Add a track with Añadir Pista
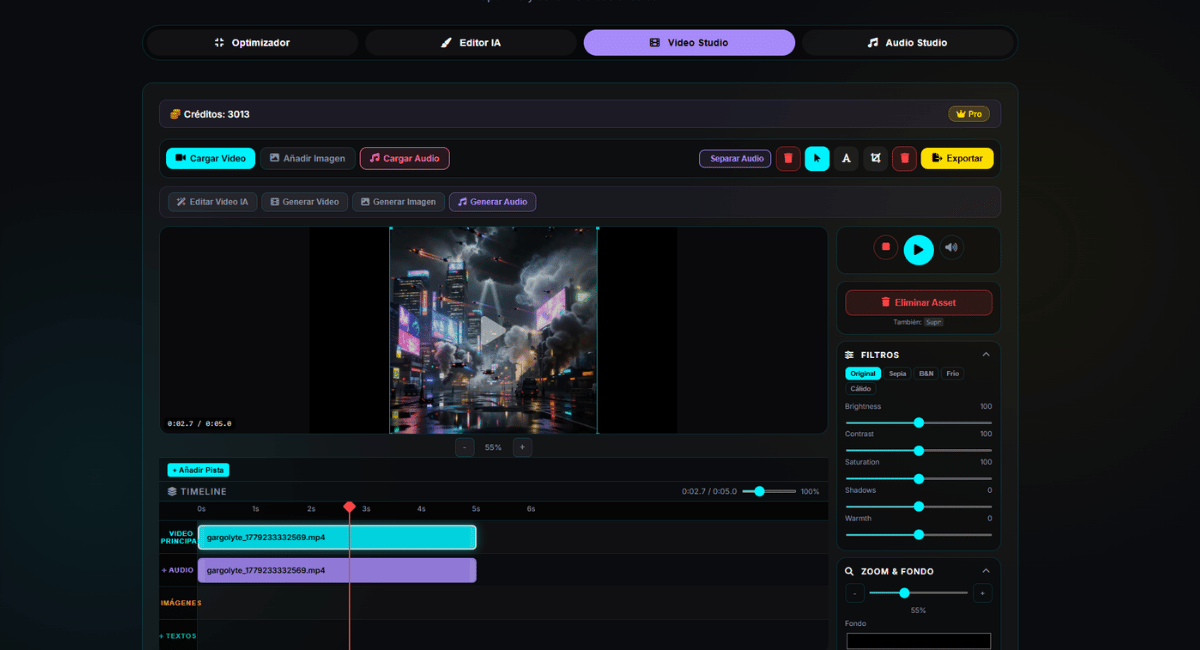The height and width of the screenshot is (650, 1200). point(198,470)
